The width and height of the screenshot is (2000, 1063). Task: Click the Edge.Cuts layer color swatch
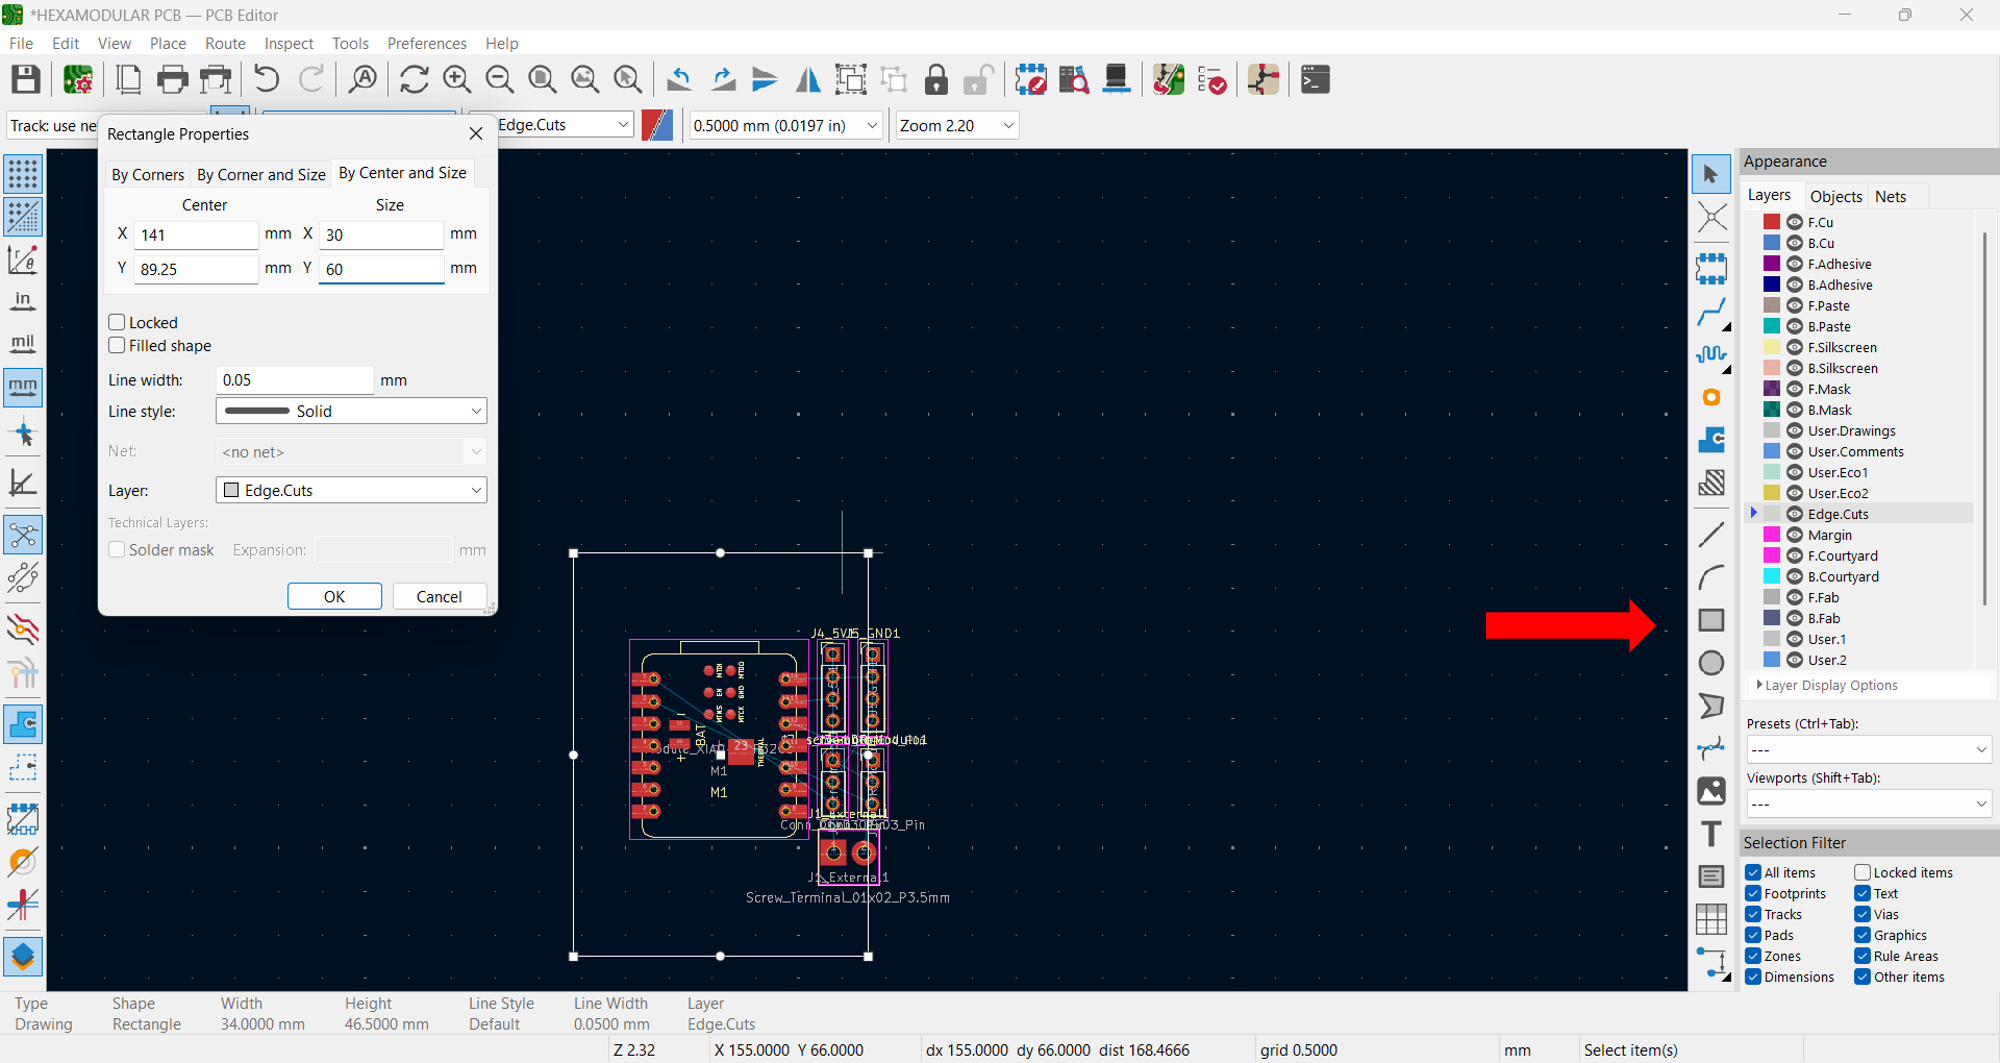point(1772,513)
